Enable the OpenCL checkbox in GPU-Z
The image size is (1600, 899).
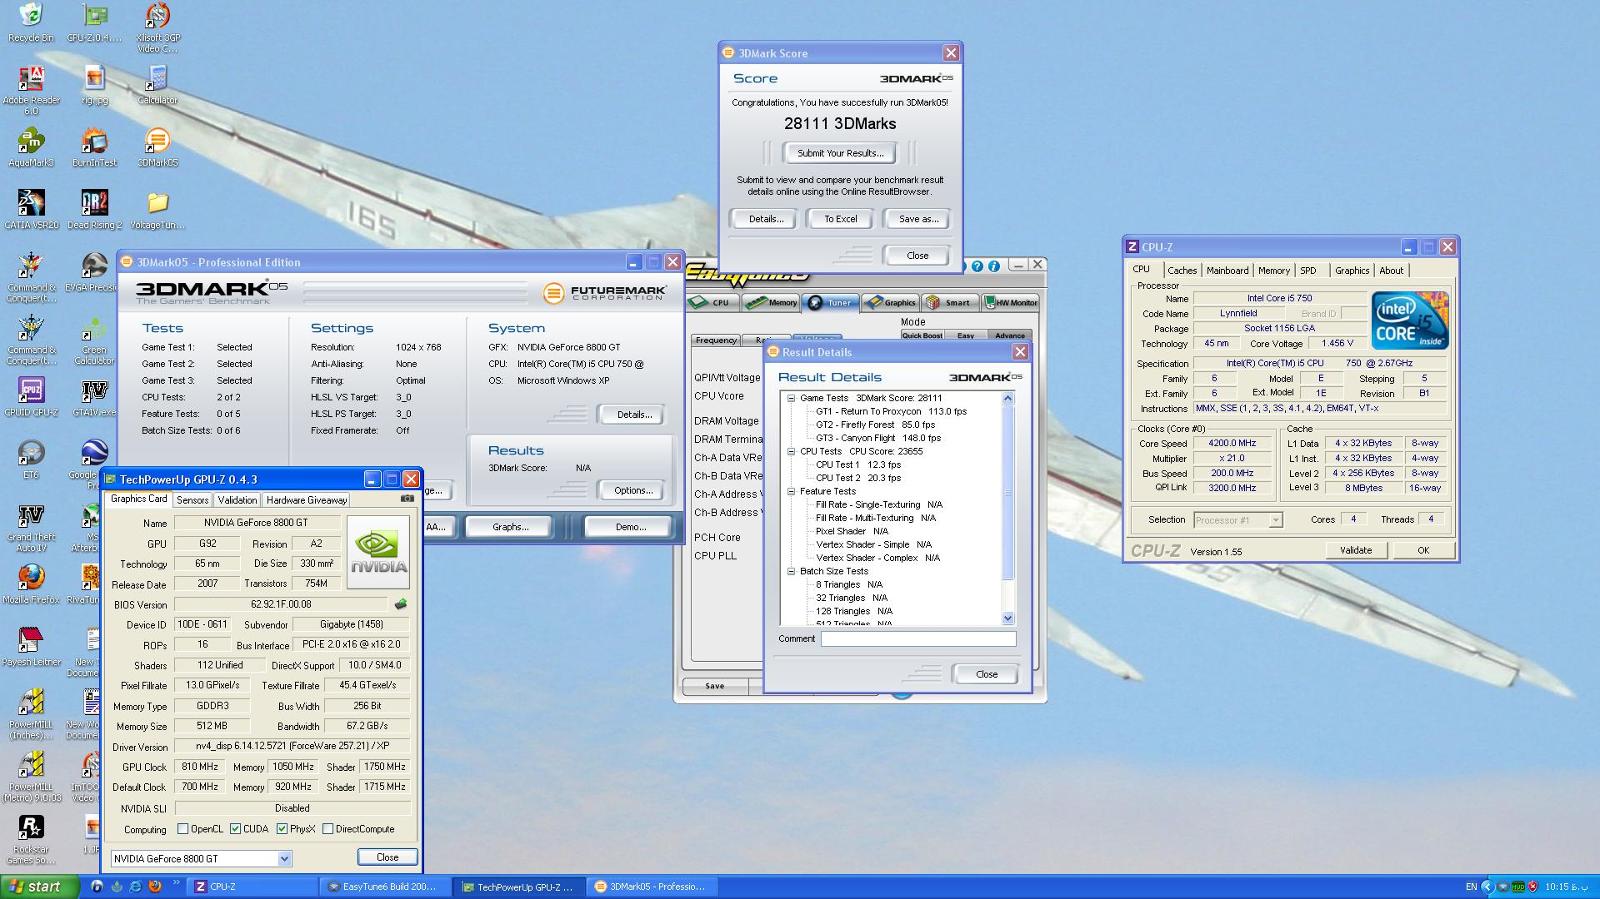(x=183, y=829)
